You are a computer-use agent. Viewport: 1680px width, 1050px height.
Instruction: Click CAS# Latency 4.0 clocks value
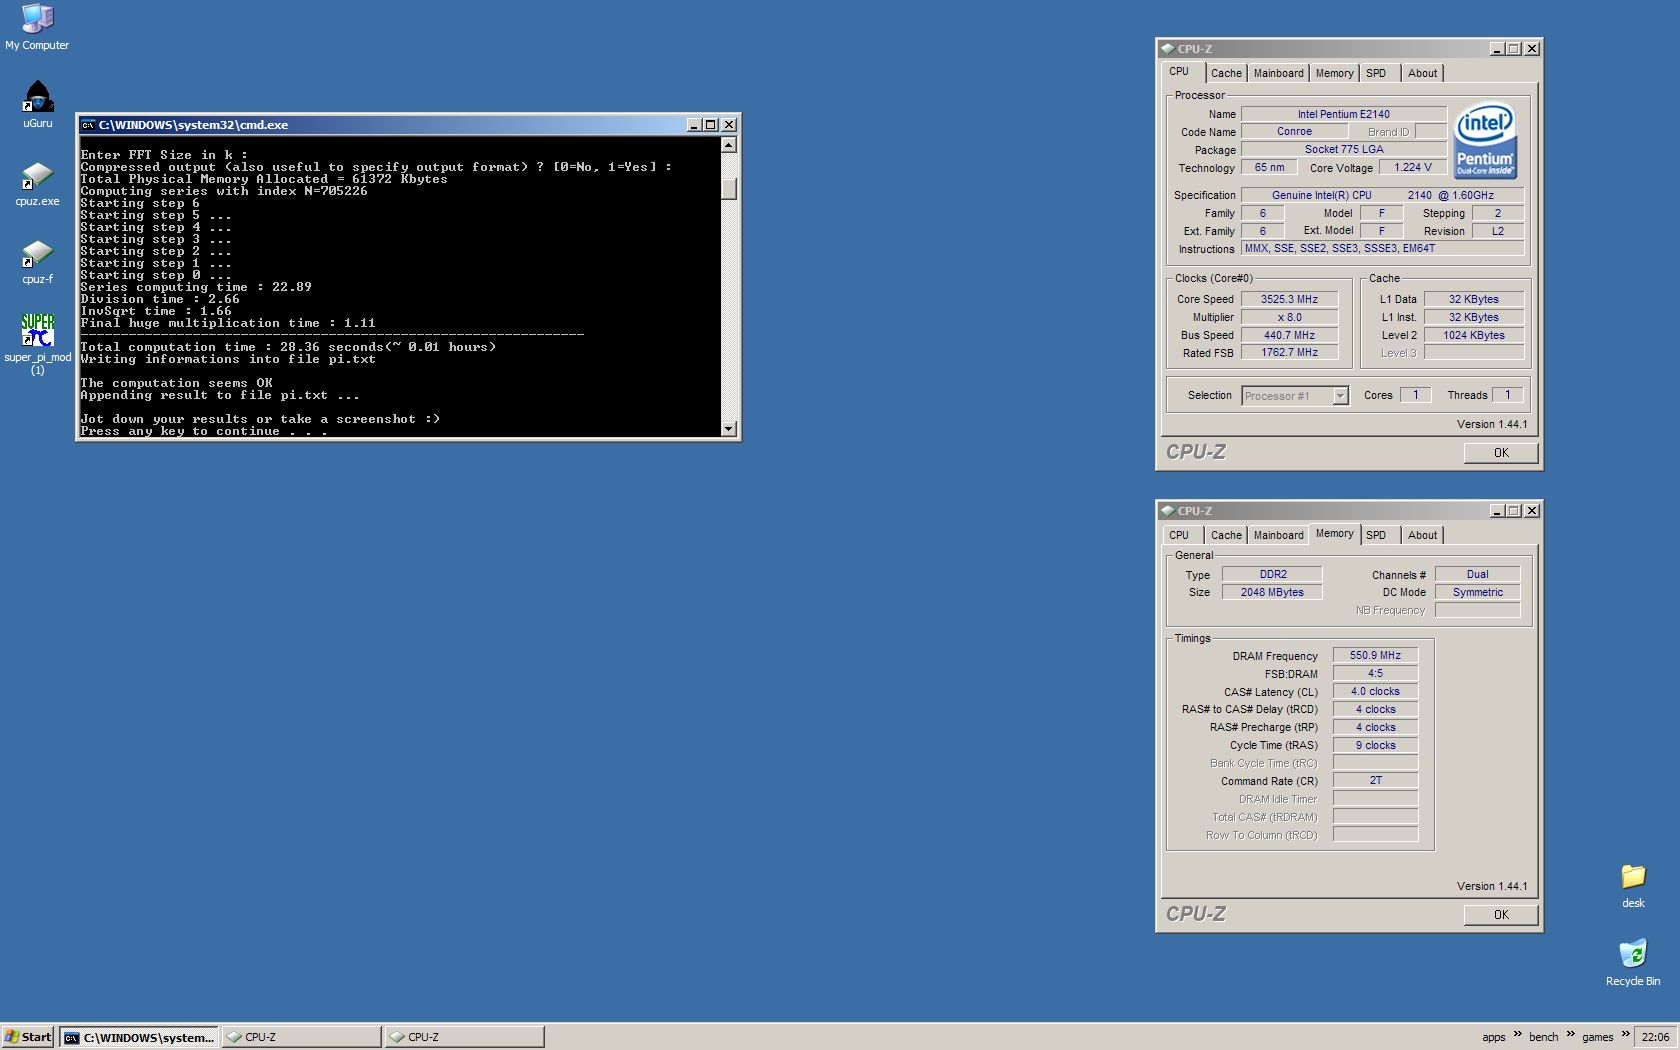click(1375, 691)
